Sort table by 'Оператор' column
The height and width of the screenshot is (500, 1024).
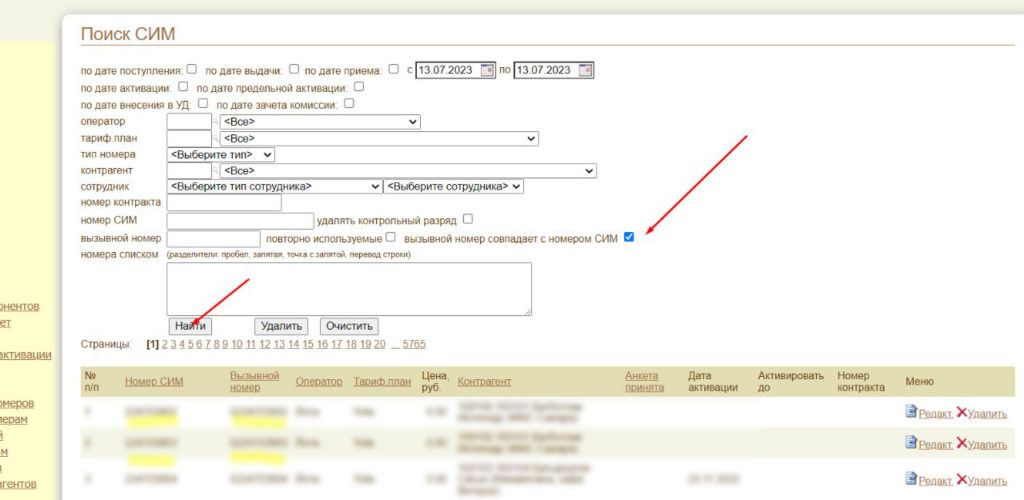tap(319, 382)
